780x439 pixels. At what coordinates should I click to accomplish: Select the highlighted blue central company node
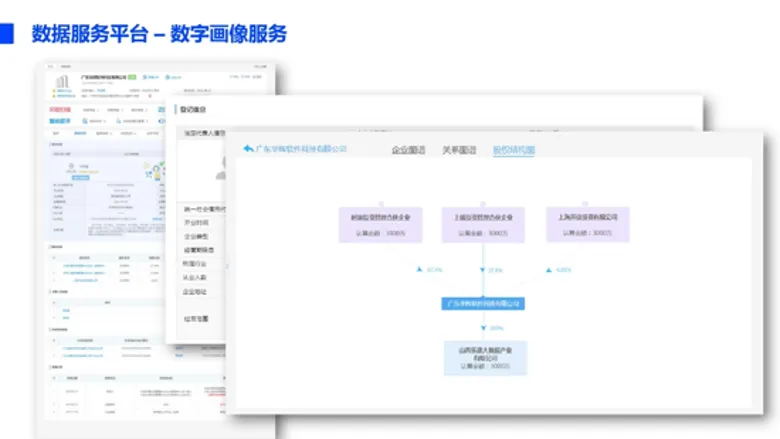click(483, 303)
